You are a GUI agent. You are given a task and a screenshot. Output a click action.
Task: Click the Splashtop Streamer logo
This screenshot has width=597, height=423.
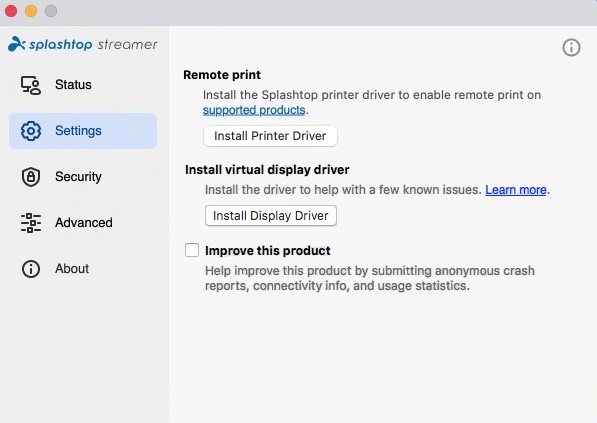pos(83,44)
